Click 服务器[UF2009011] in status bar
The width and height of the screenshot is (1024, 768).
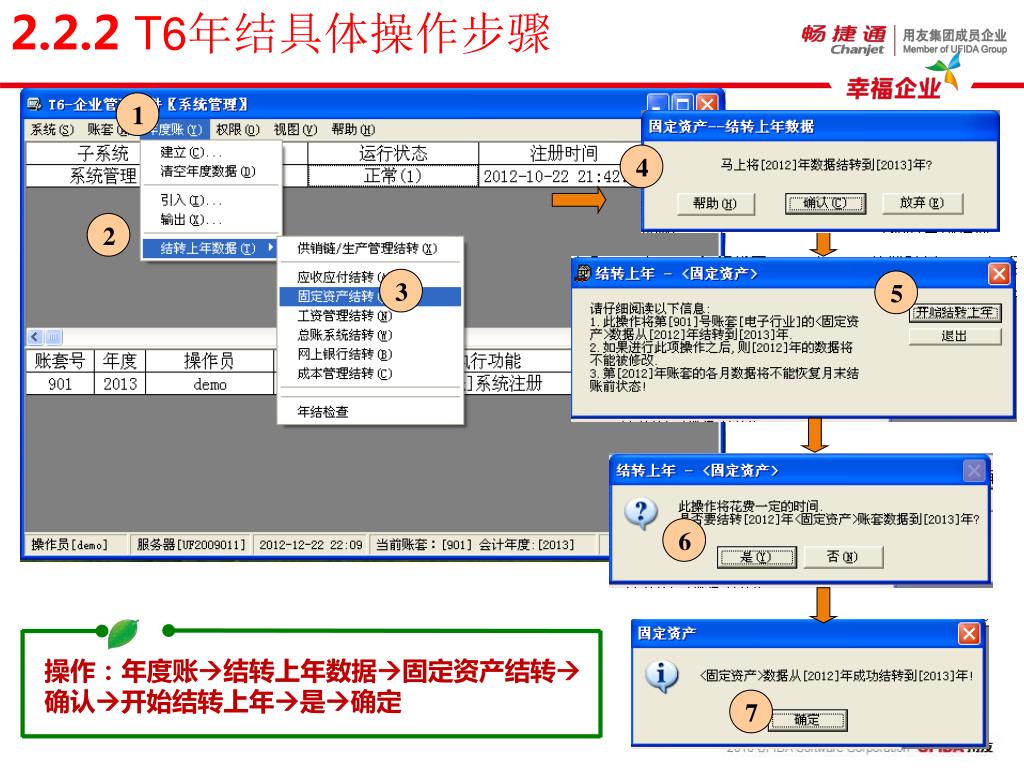191,545
